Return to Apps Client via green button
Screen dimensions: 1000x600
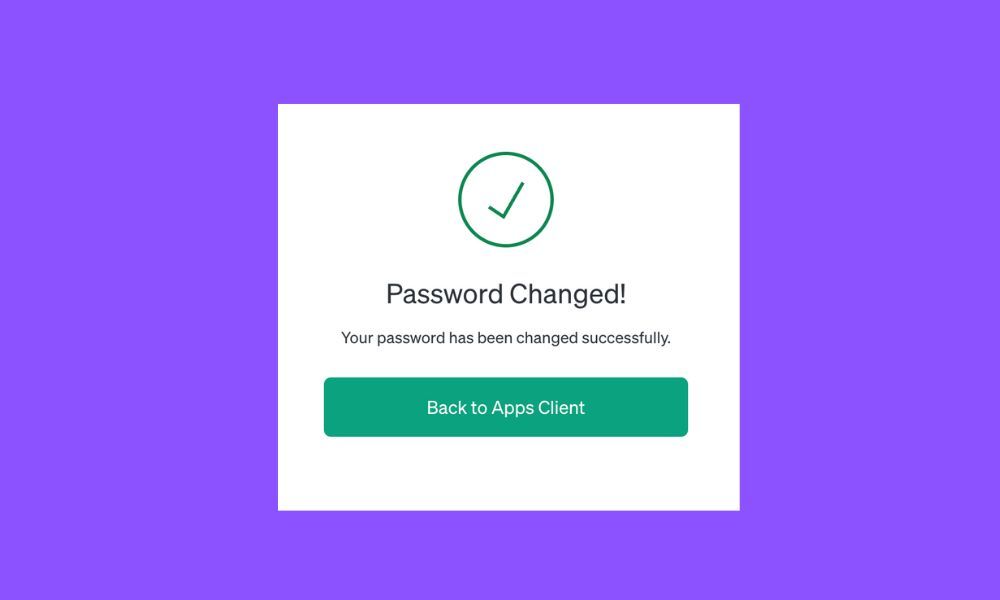(506, 407)
